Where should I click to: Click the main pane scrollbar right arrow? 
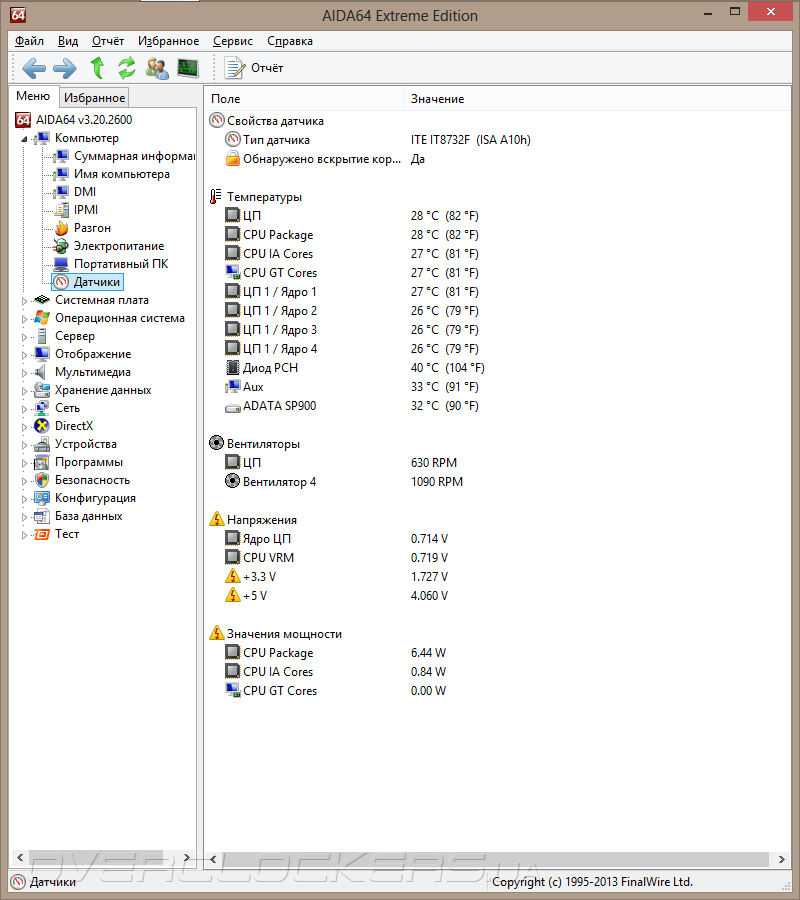[782, 859]
